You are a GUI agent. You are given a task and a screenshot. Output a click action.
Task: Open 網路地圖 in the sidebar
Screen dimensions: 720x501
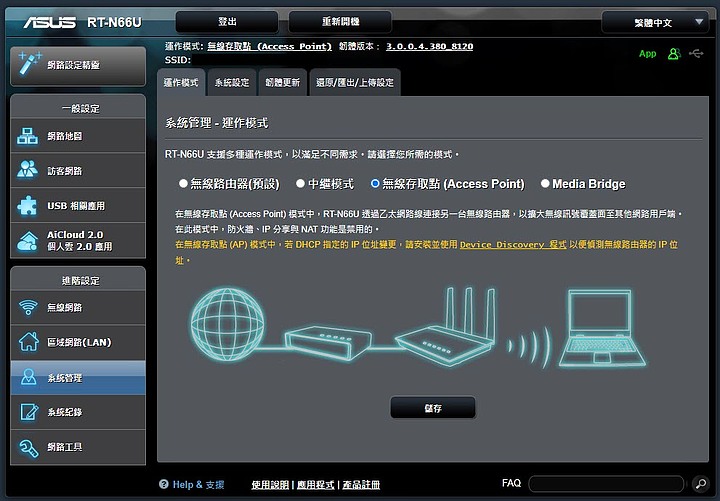point(78,136)
